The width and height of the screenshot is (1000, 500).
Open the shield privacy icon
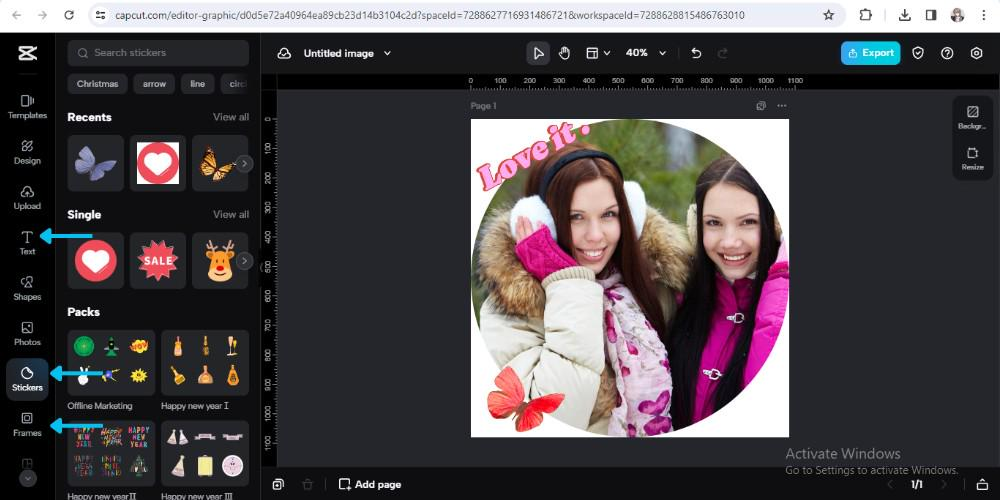tap(918, 53)
